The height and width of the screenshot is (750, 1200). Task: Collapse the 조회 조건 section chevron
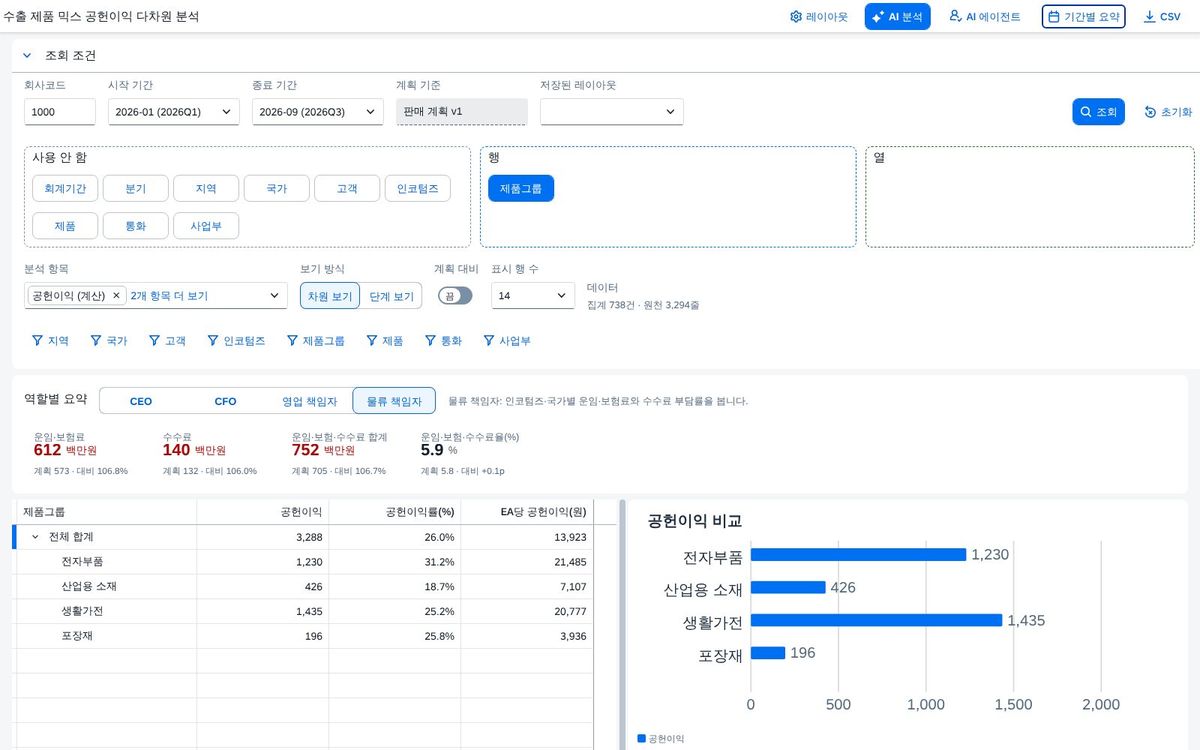coord(27,56)
